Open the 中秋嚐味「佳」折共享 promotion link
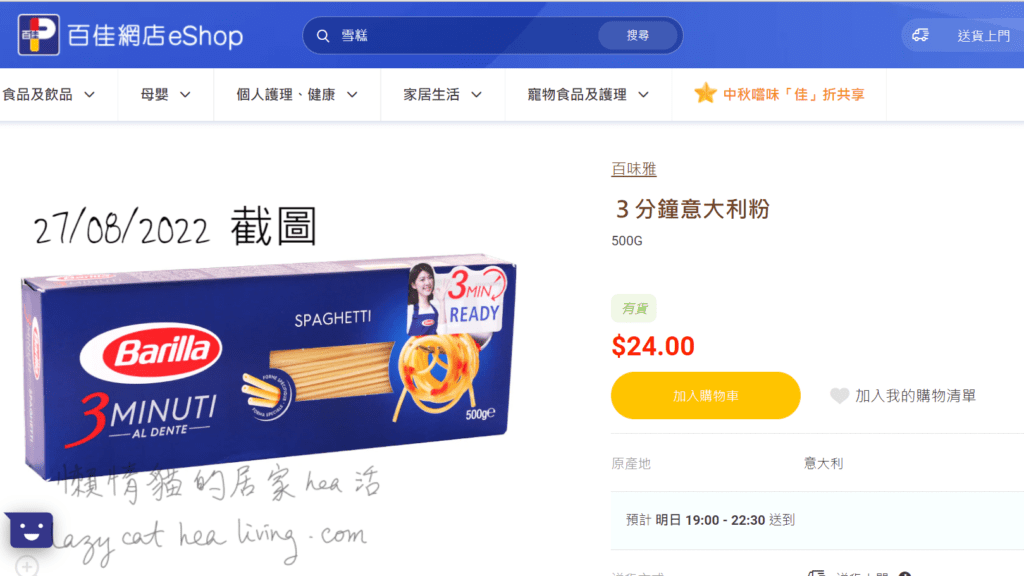The image size is (1024, 576). pos(793,95)
